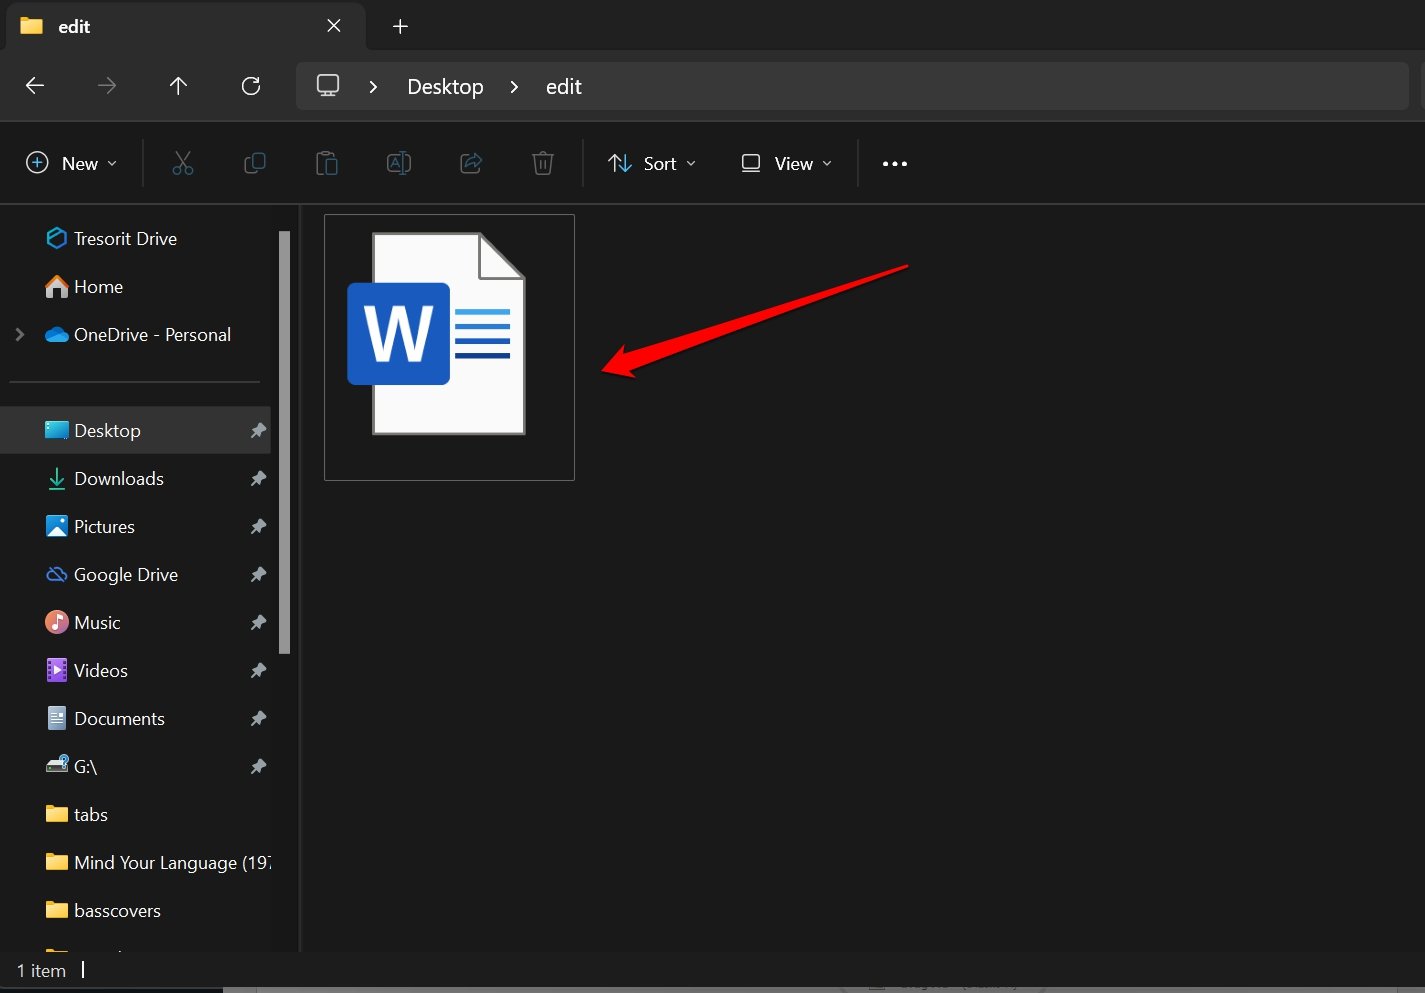The height and width of the screenshot is (993, 1425).
Task: Click the Cut scissors icon
Action: pyautogui.click(x=182, y=163)
